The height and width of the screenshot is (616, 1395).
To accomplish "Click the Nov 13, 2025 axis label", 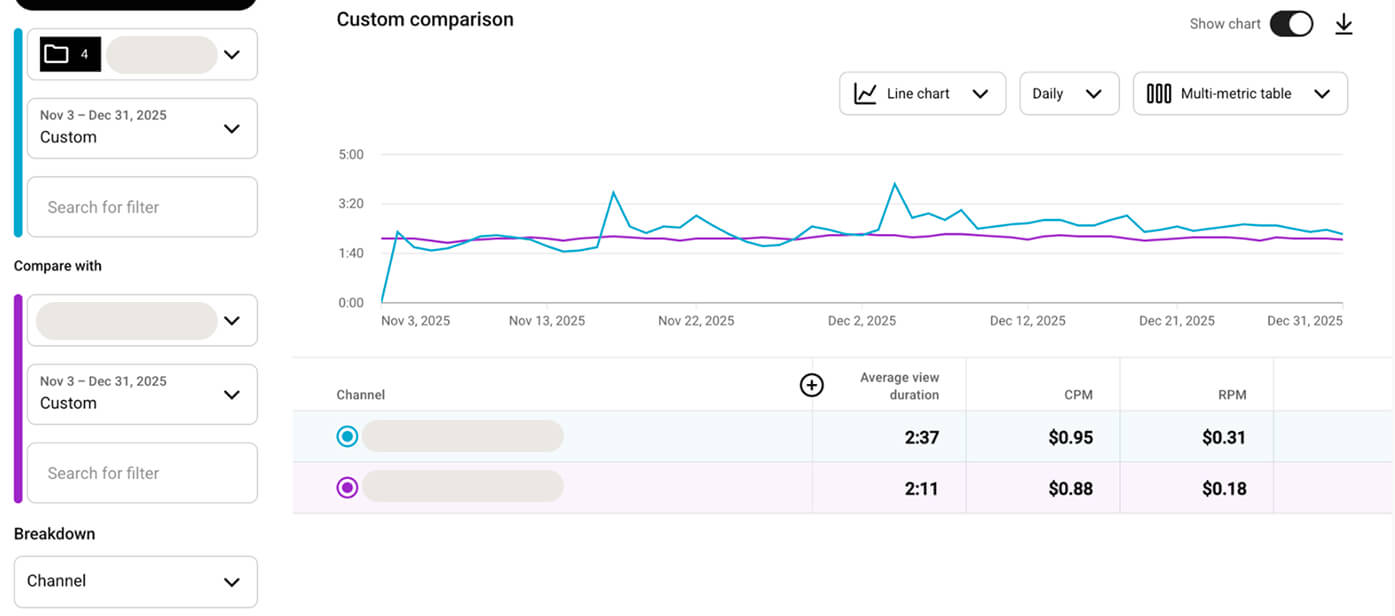I will point(547,321).
